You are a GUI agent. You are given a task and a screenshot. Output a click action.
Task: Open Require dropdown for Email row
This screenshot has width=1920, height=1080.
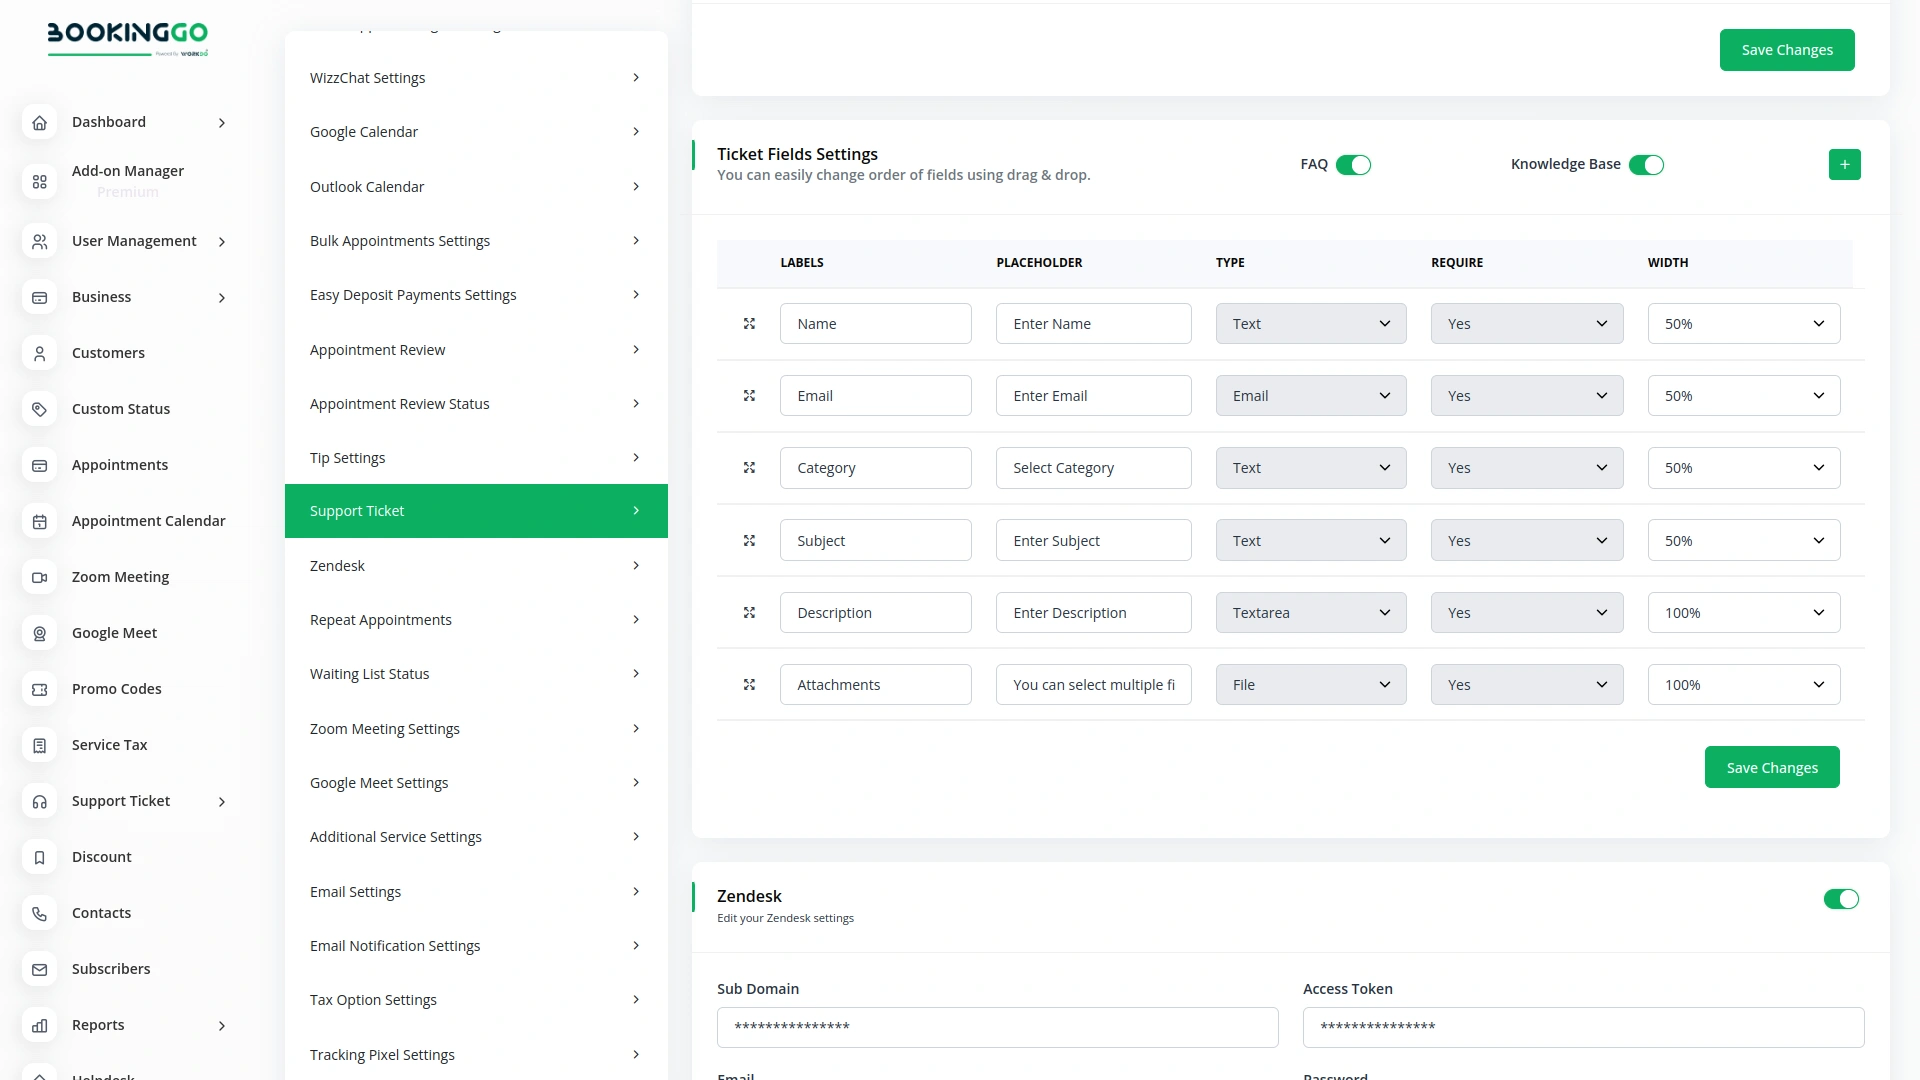(x=1526, y=396)
